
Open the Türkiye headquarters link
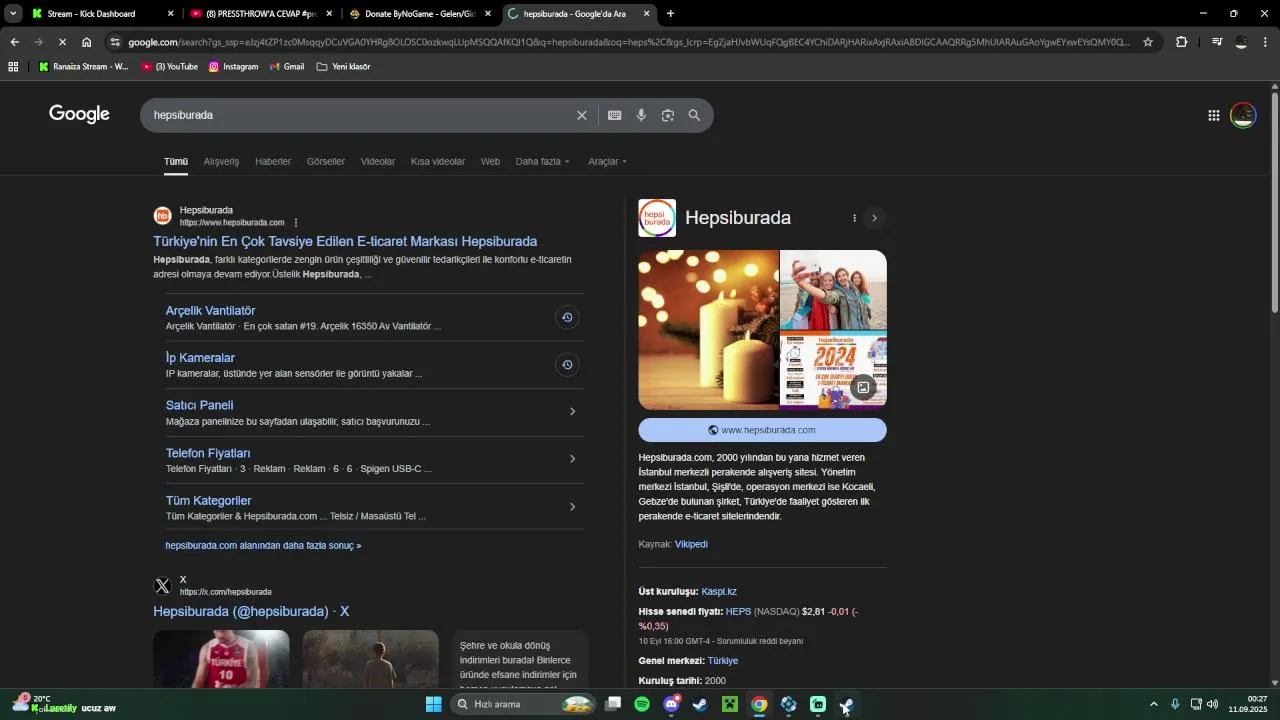(x=722, y=661)
